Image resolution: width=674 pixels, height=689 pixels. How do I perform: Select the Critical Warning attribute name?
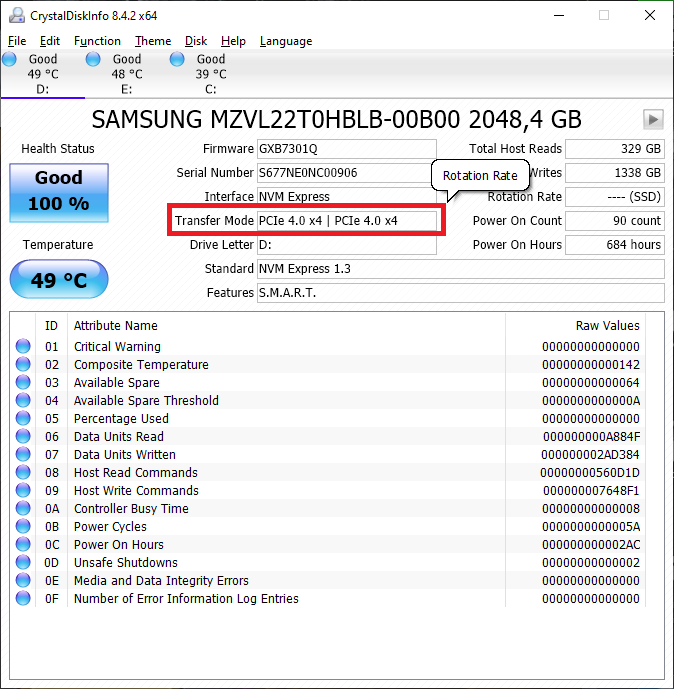click(117, 347)
